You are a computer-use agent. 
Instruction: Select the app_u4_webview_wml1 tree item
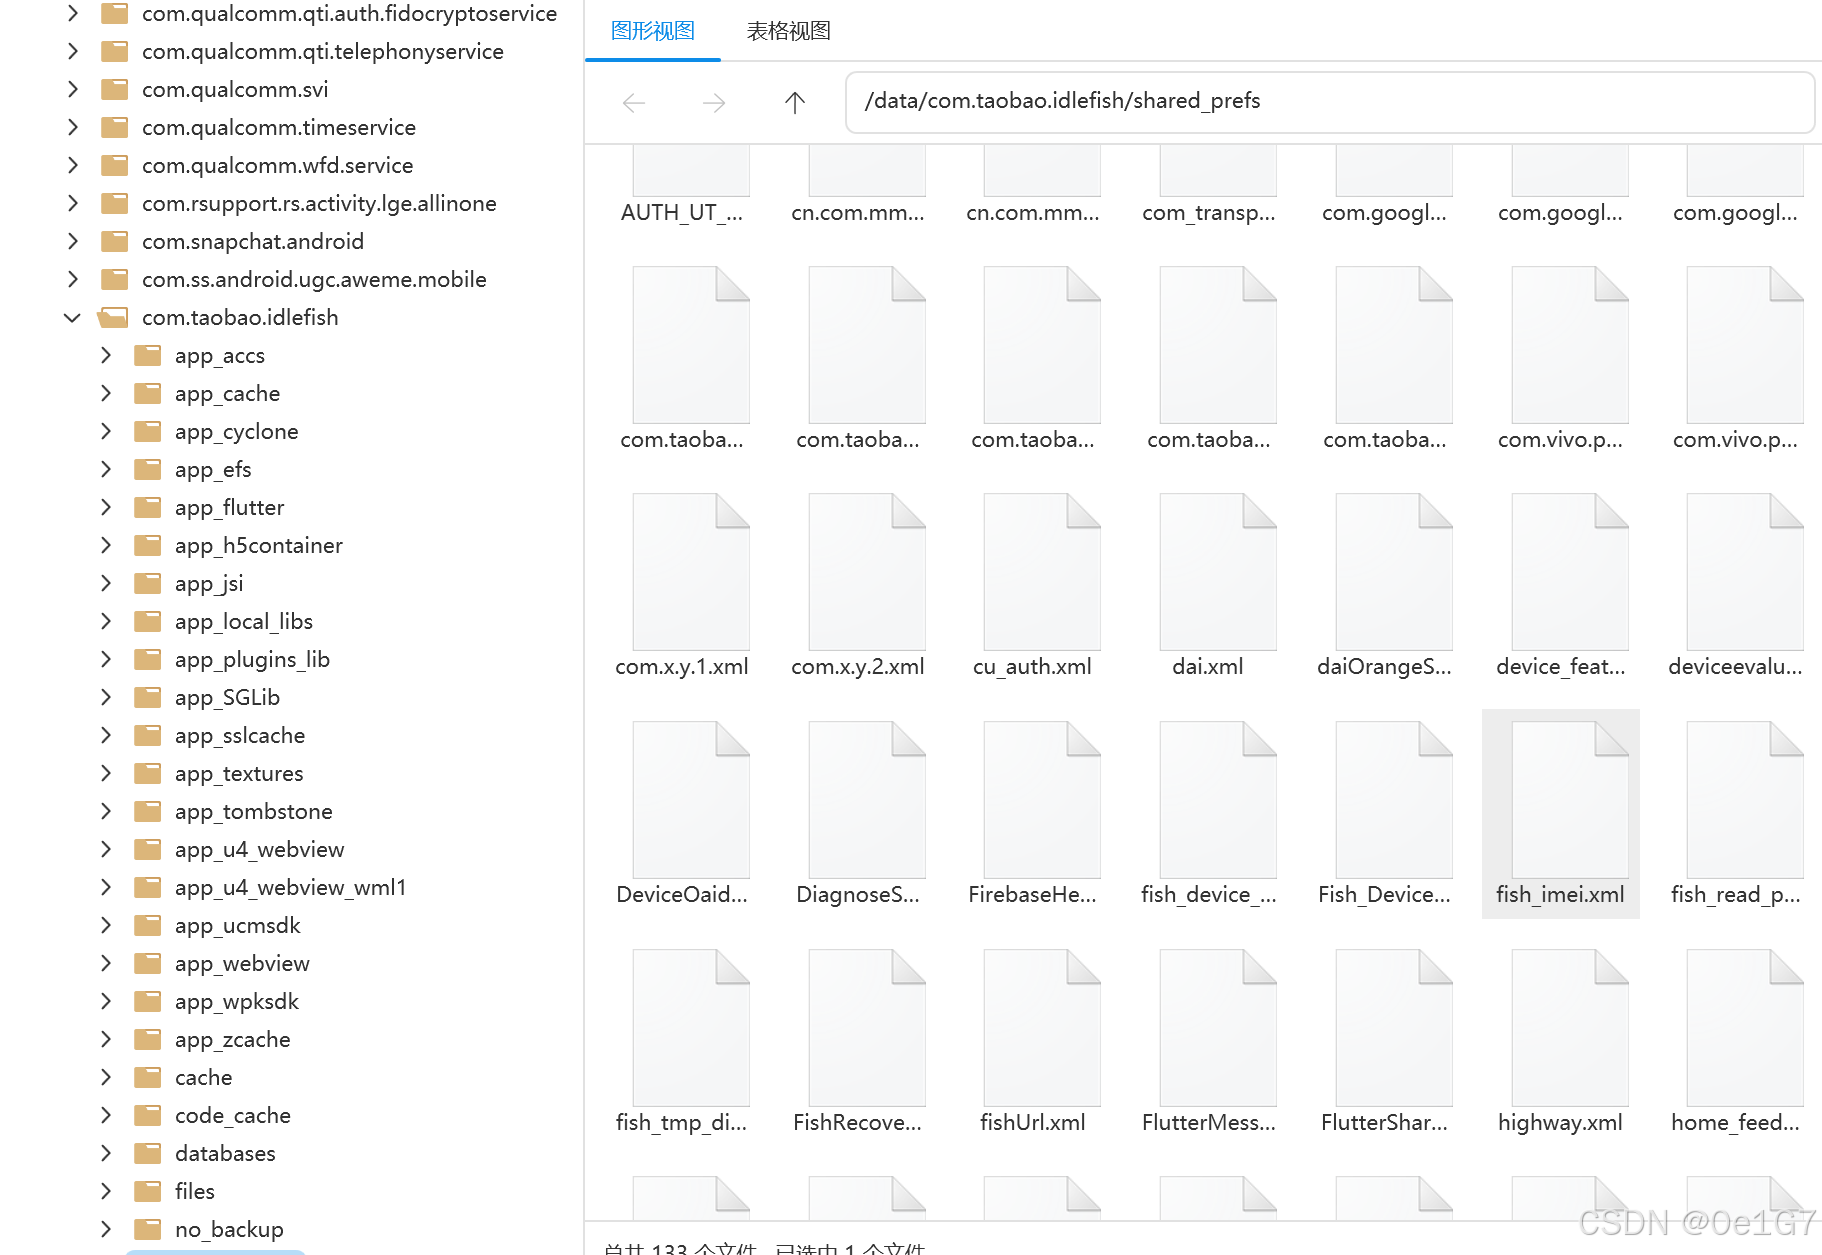[290, 888]
